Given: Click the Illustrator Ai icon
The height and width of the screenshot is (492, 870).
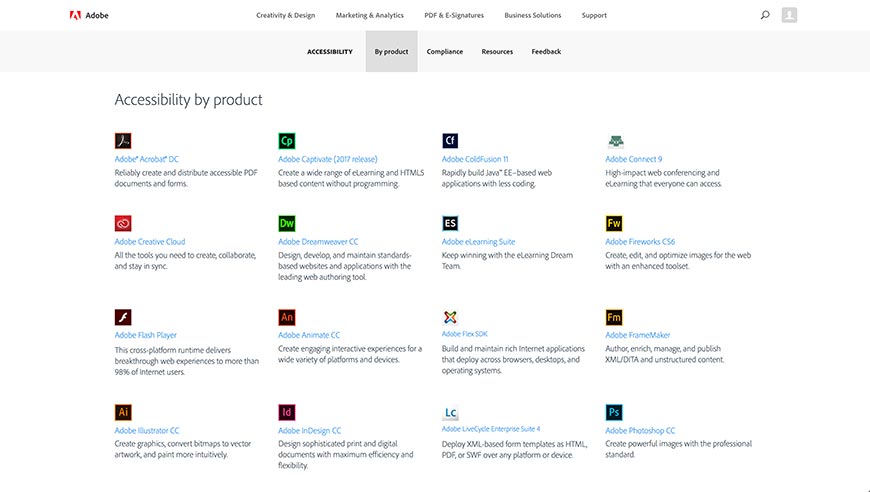Looking at the screenshot, I should [123, 412].
